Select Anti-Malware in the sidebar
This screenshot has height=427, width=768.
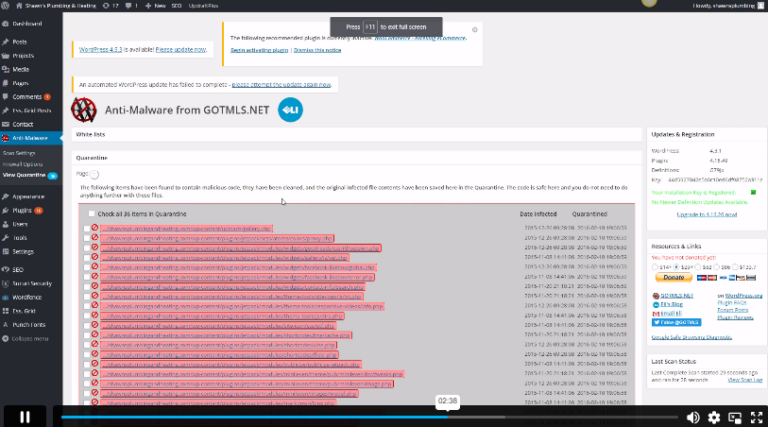pos(30,138)
